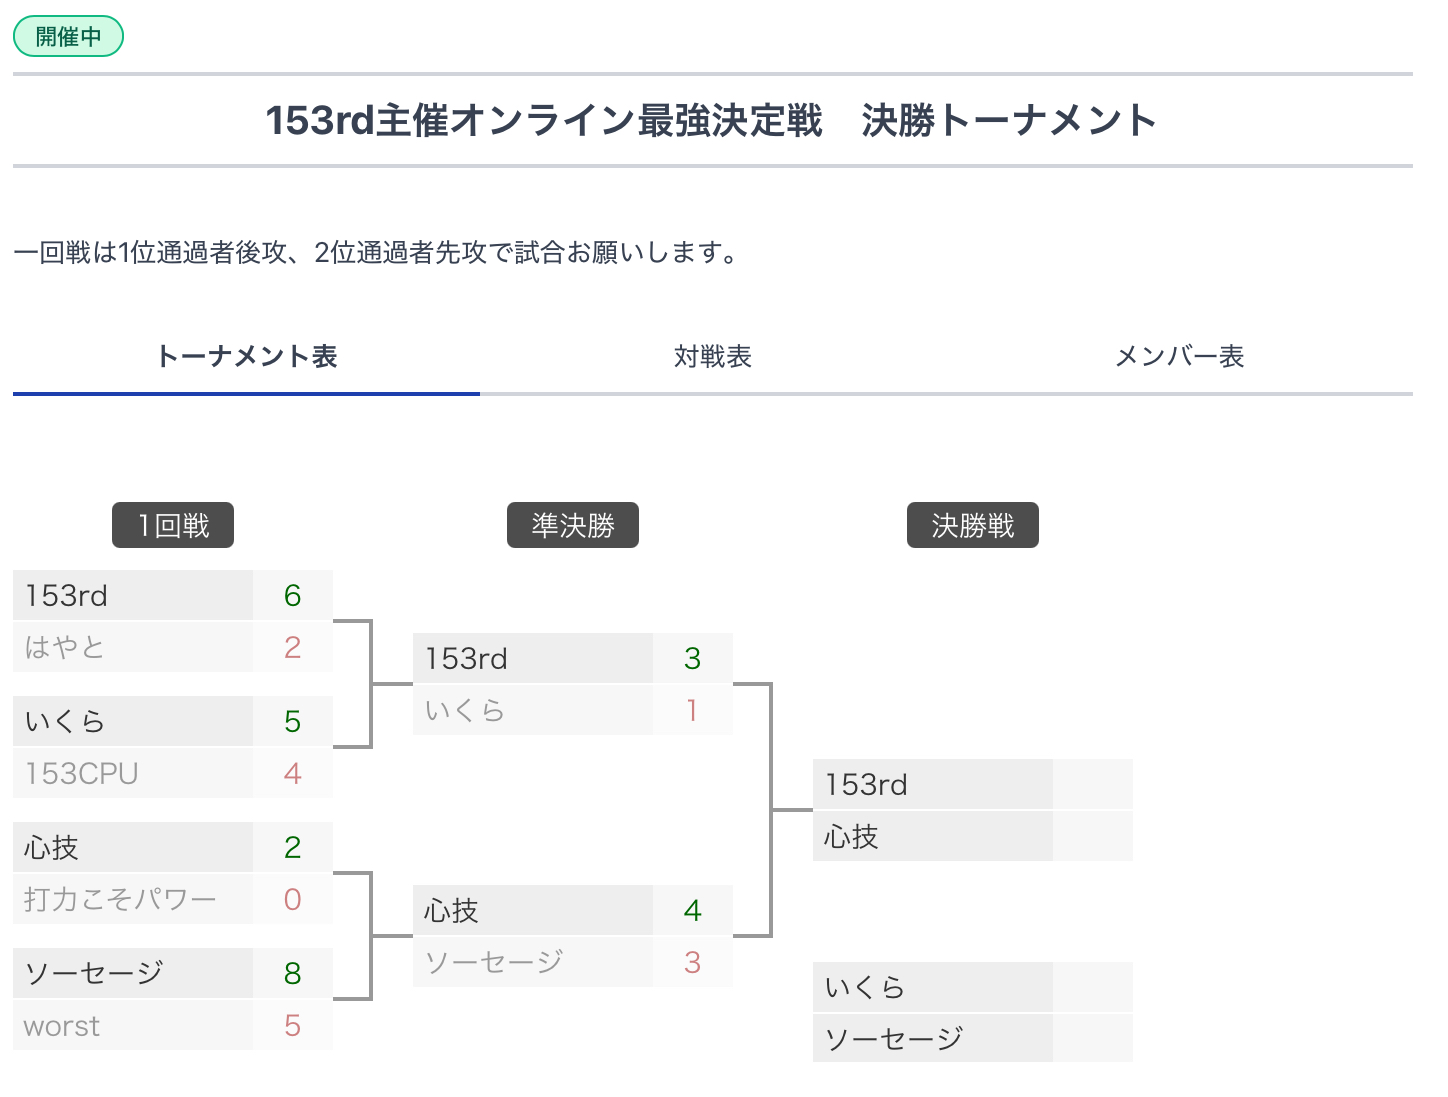Select 153rd in the final match
This screenshot has width=1448, height=1097.
pyautogui.click(x=933, y=784)
